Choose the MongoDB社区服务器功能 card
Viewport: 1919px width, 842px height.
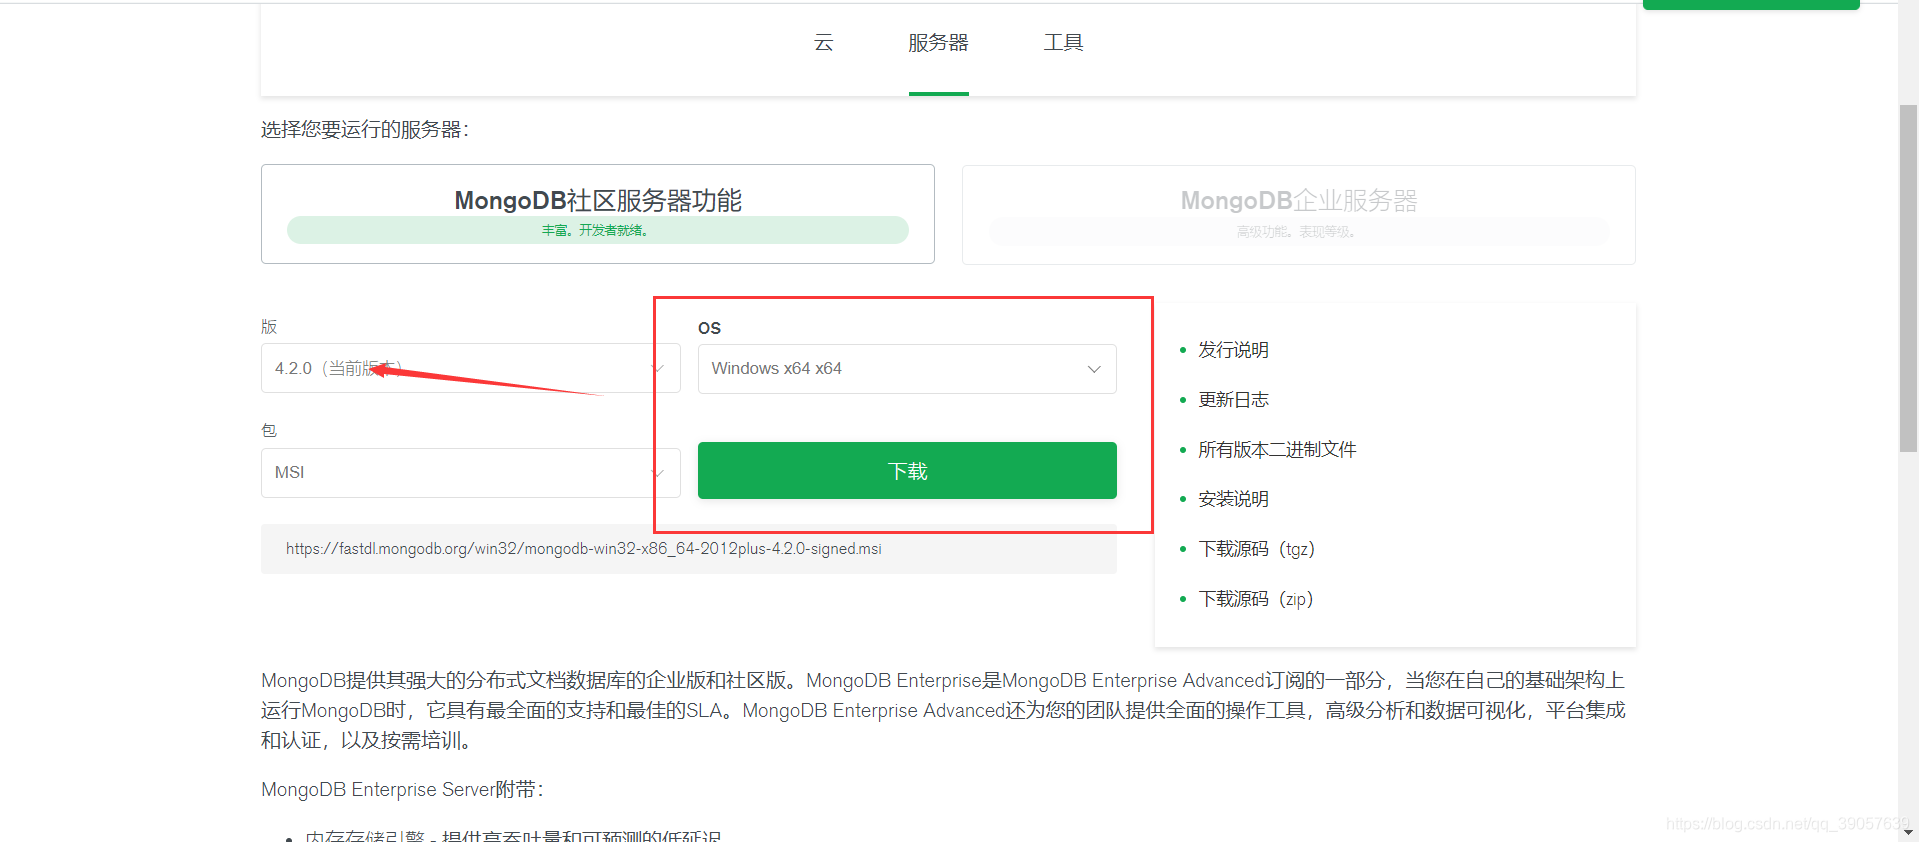[598, 214]
